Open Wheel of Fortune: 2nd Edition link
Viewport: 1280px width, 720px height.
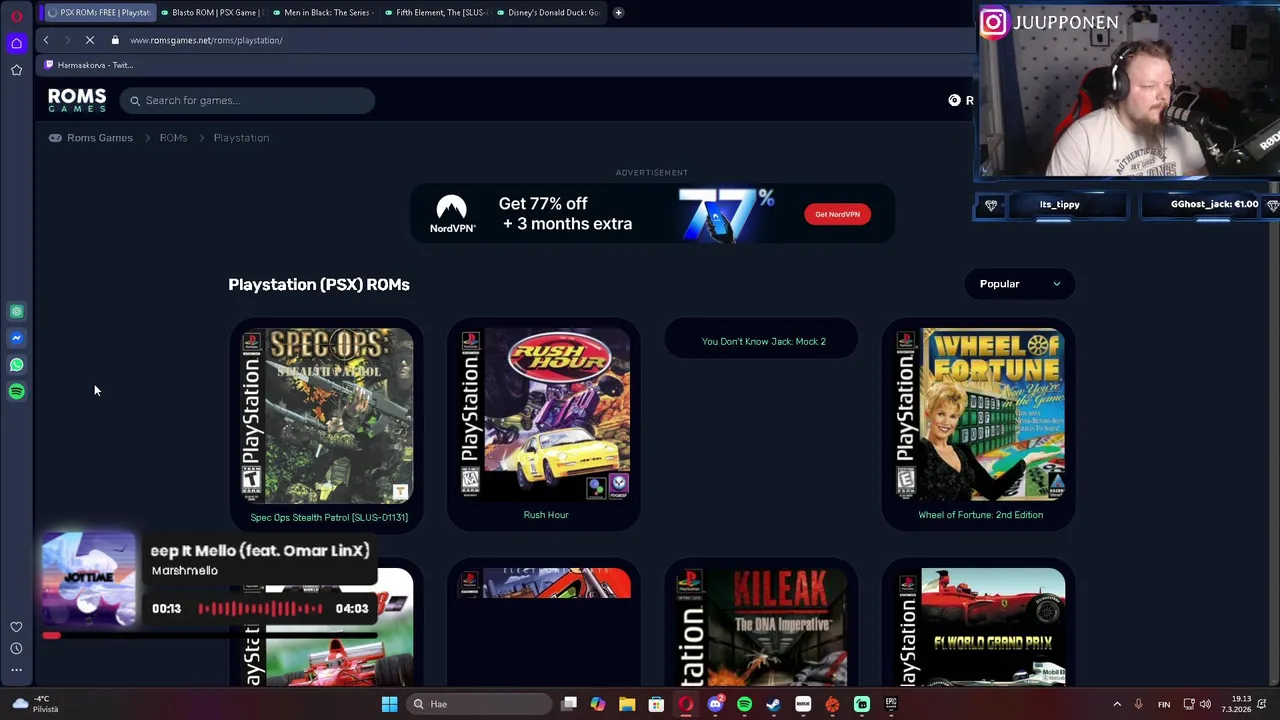980,515
